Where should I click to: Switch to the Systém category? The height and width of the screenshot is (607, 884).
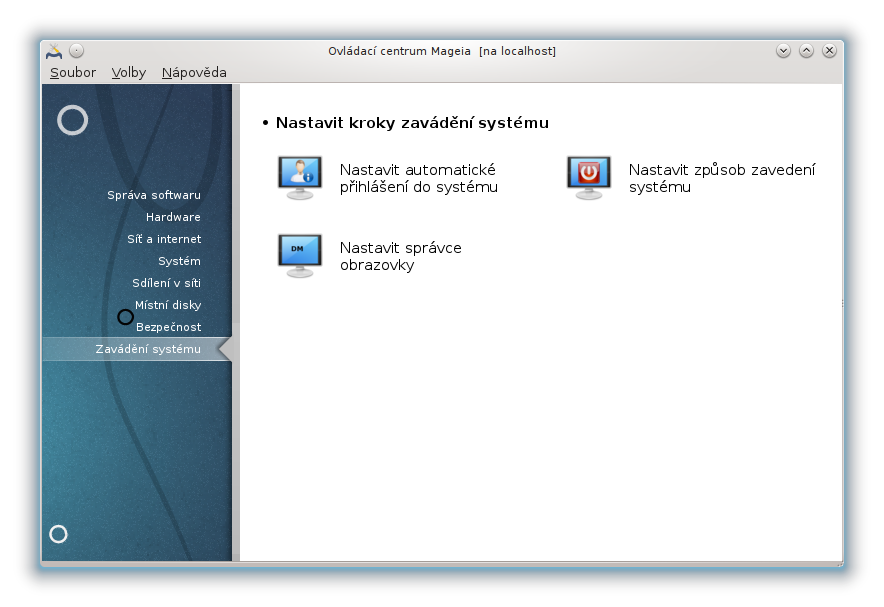tap(179, 261)
